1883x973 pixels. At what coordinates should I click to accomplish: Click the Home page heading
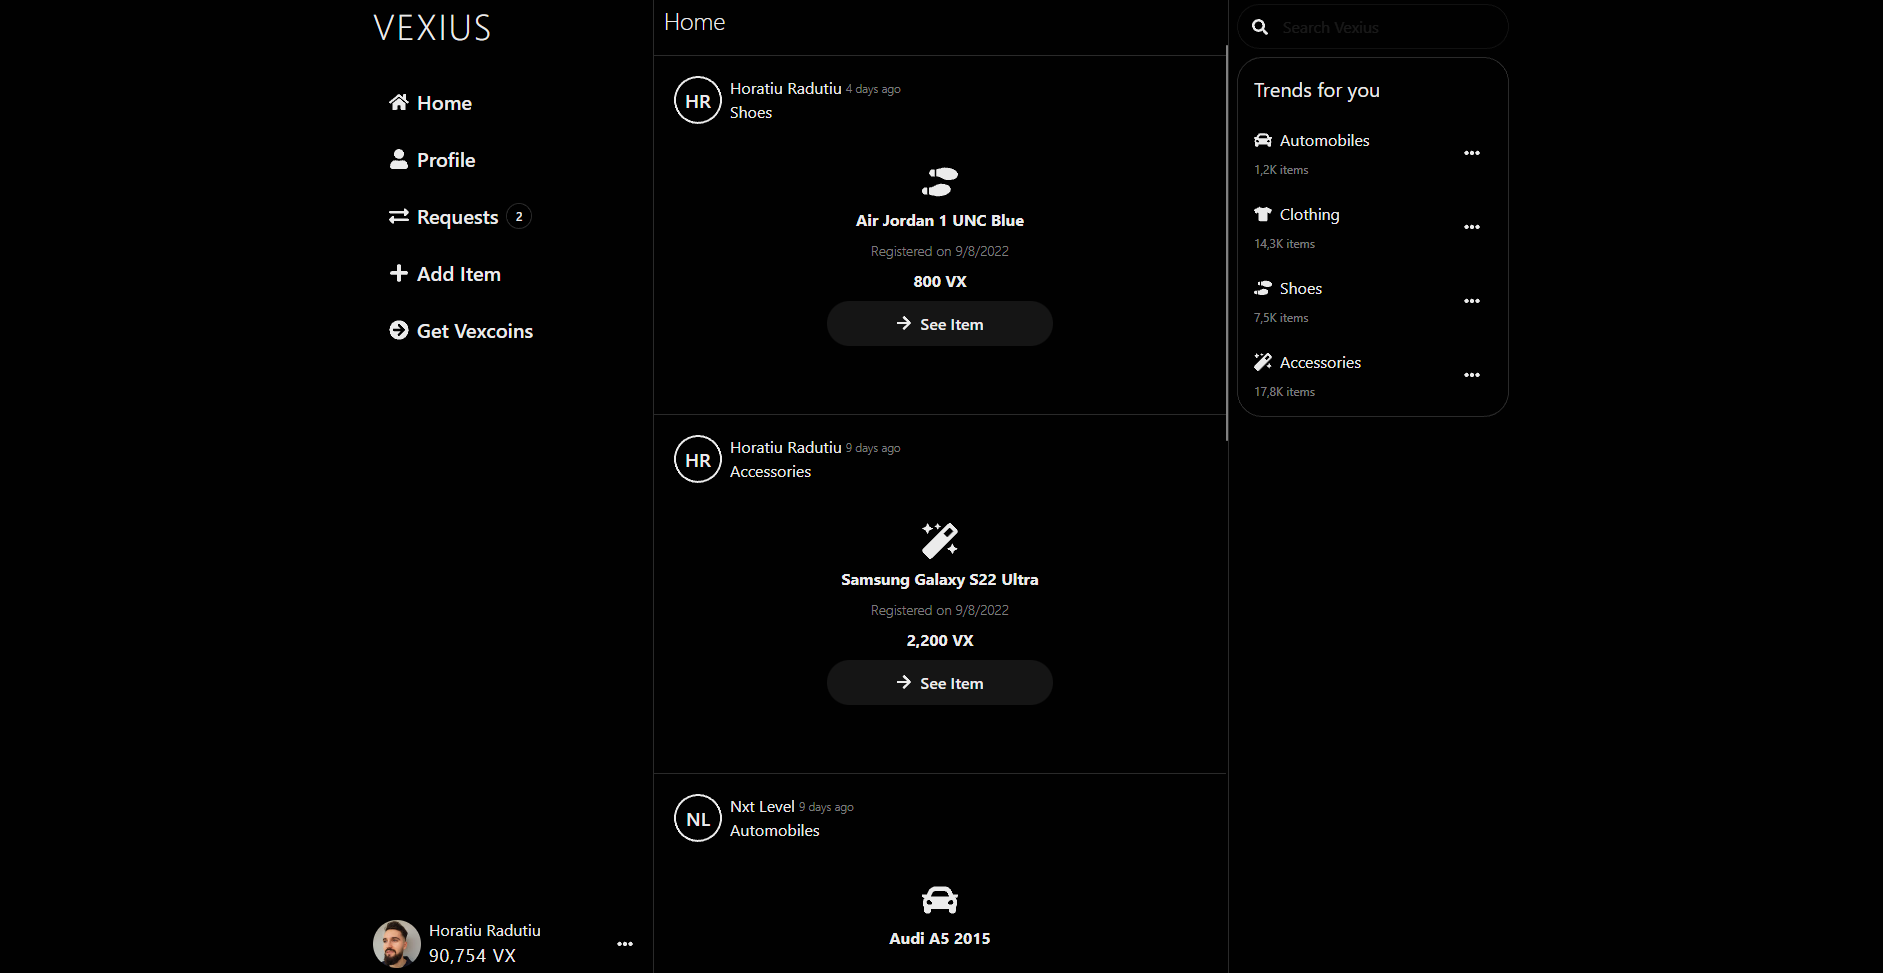tap(694, 22)
